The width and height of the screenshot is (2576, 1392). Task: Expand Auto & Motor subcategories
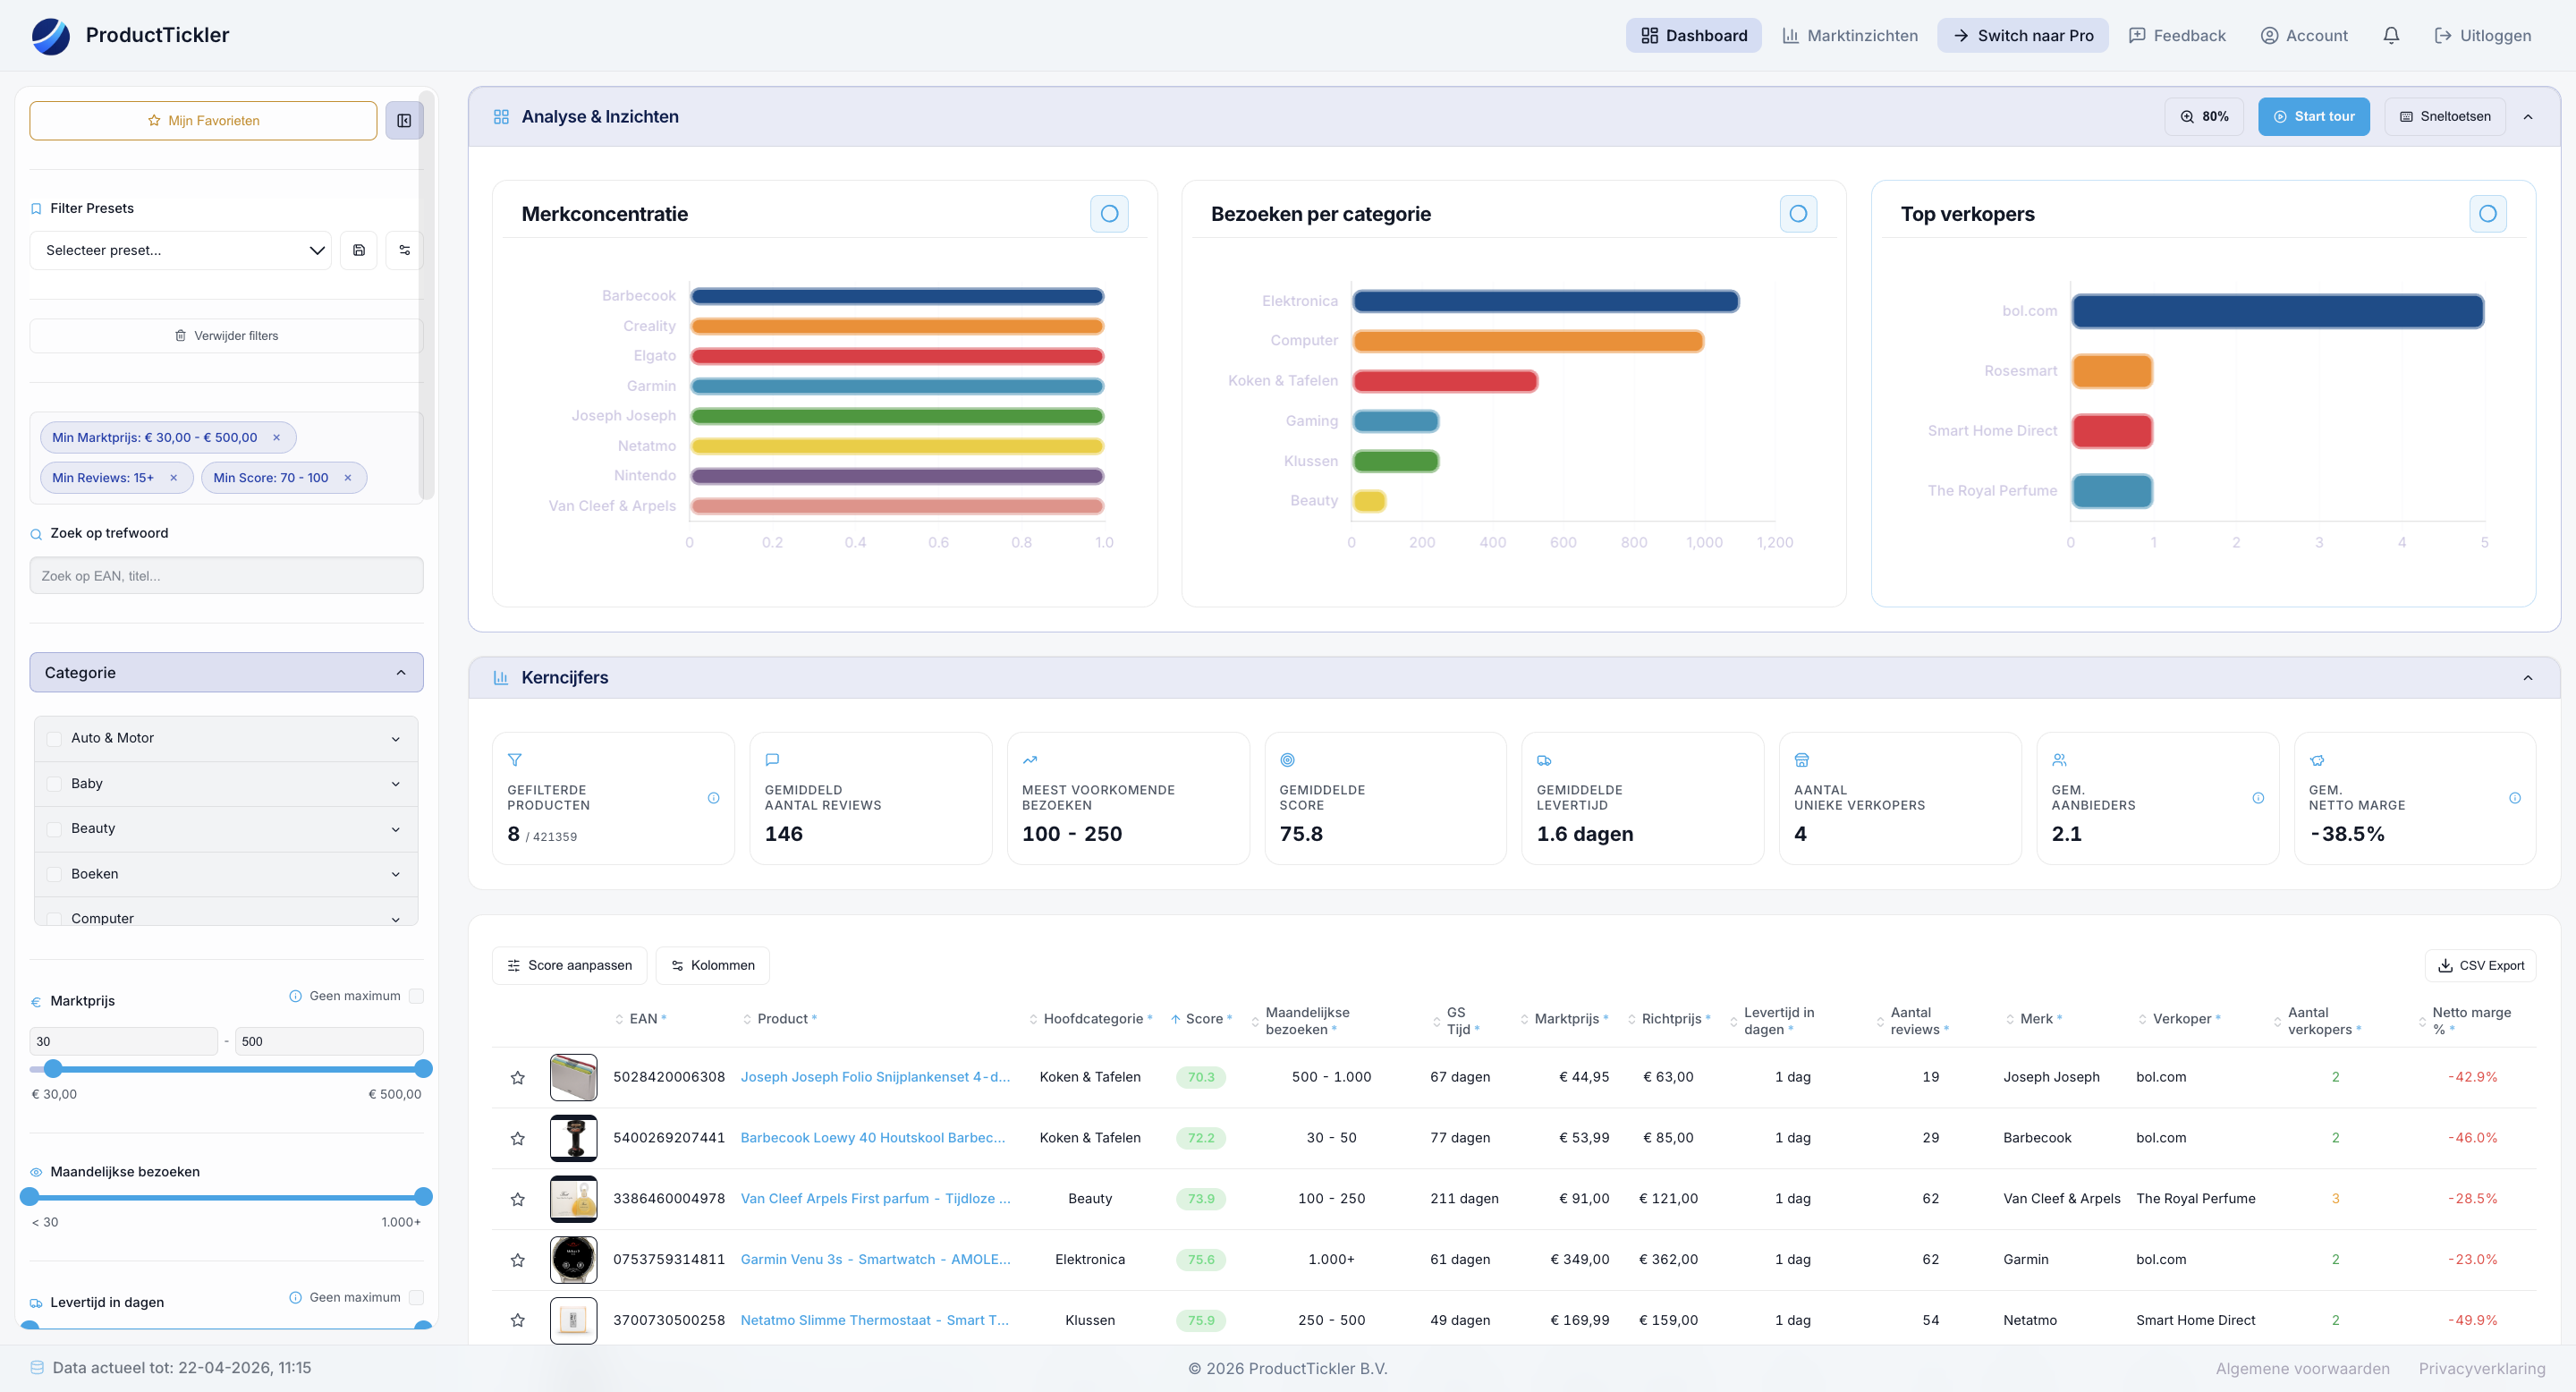tap(396, 739)
